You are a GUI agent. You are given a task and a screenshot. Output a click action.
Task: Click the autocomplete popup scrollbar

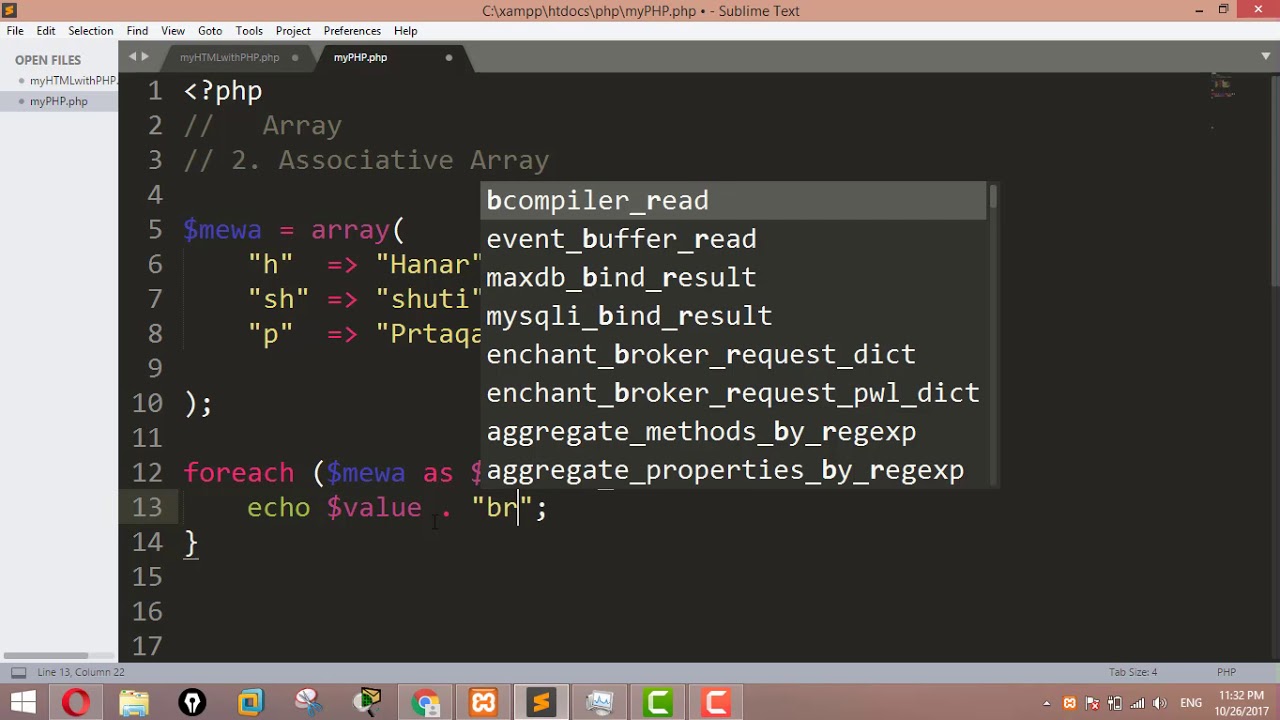click(x=993, y=197)
